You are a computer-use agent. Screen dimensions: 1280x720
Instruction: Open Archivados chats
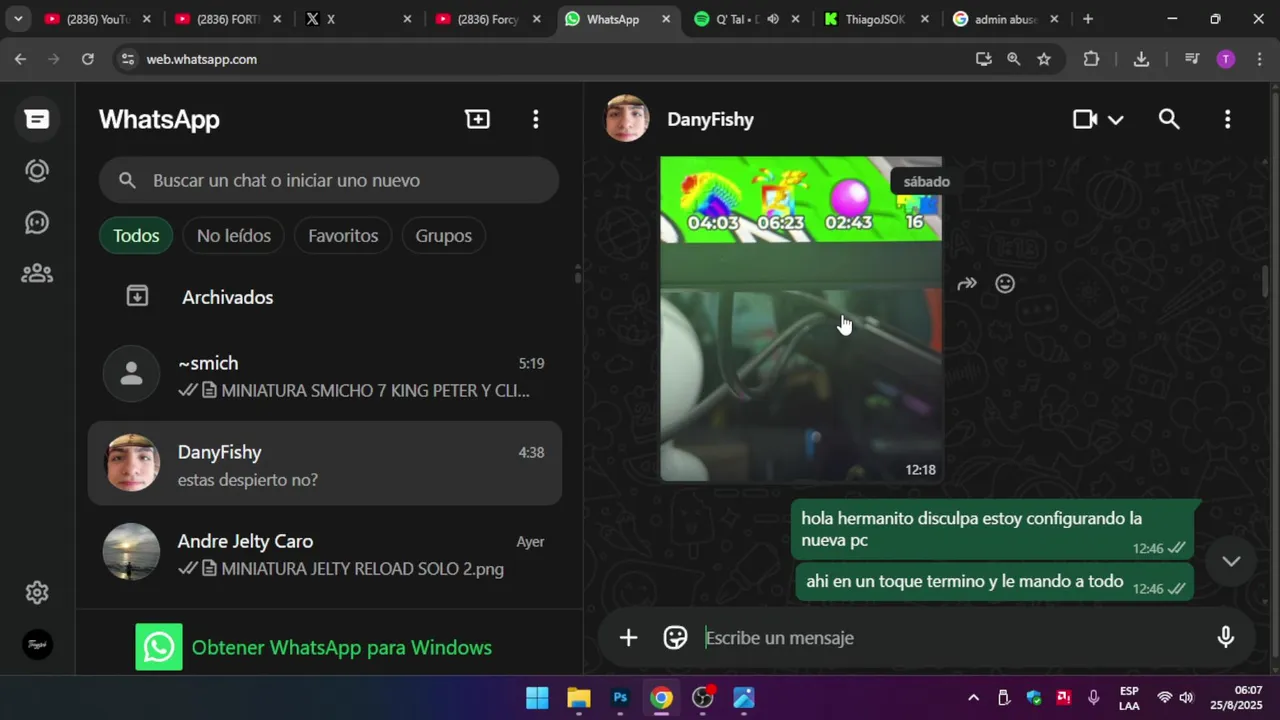tap(325, 297)
